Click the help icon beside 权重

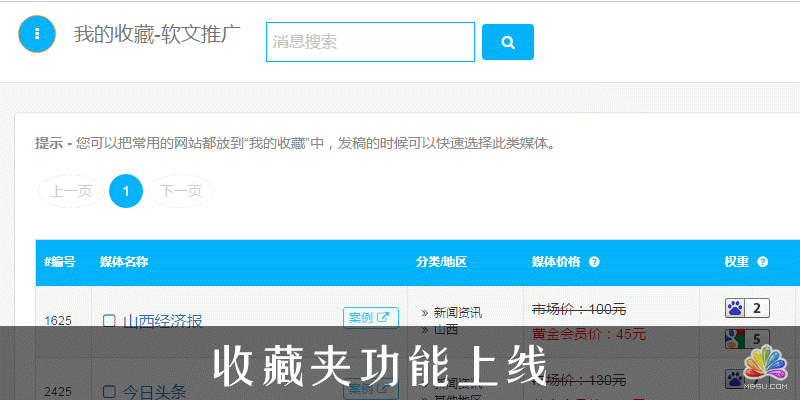pos(763,262)
